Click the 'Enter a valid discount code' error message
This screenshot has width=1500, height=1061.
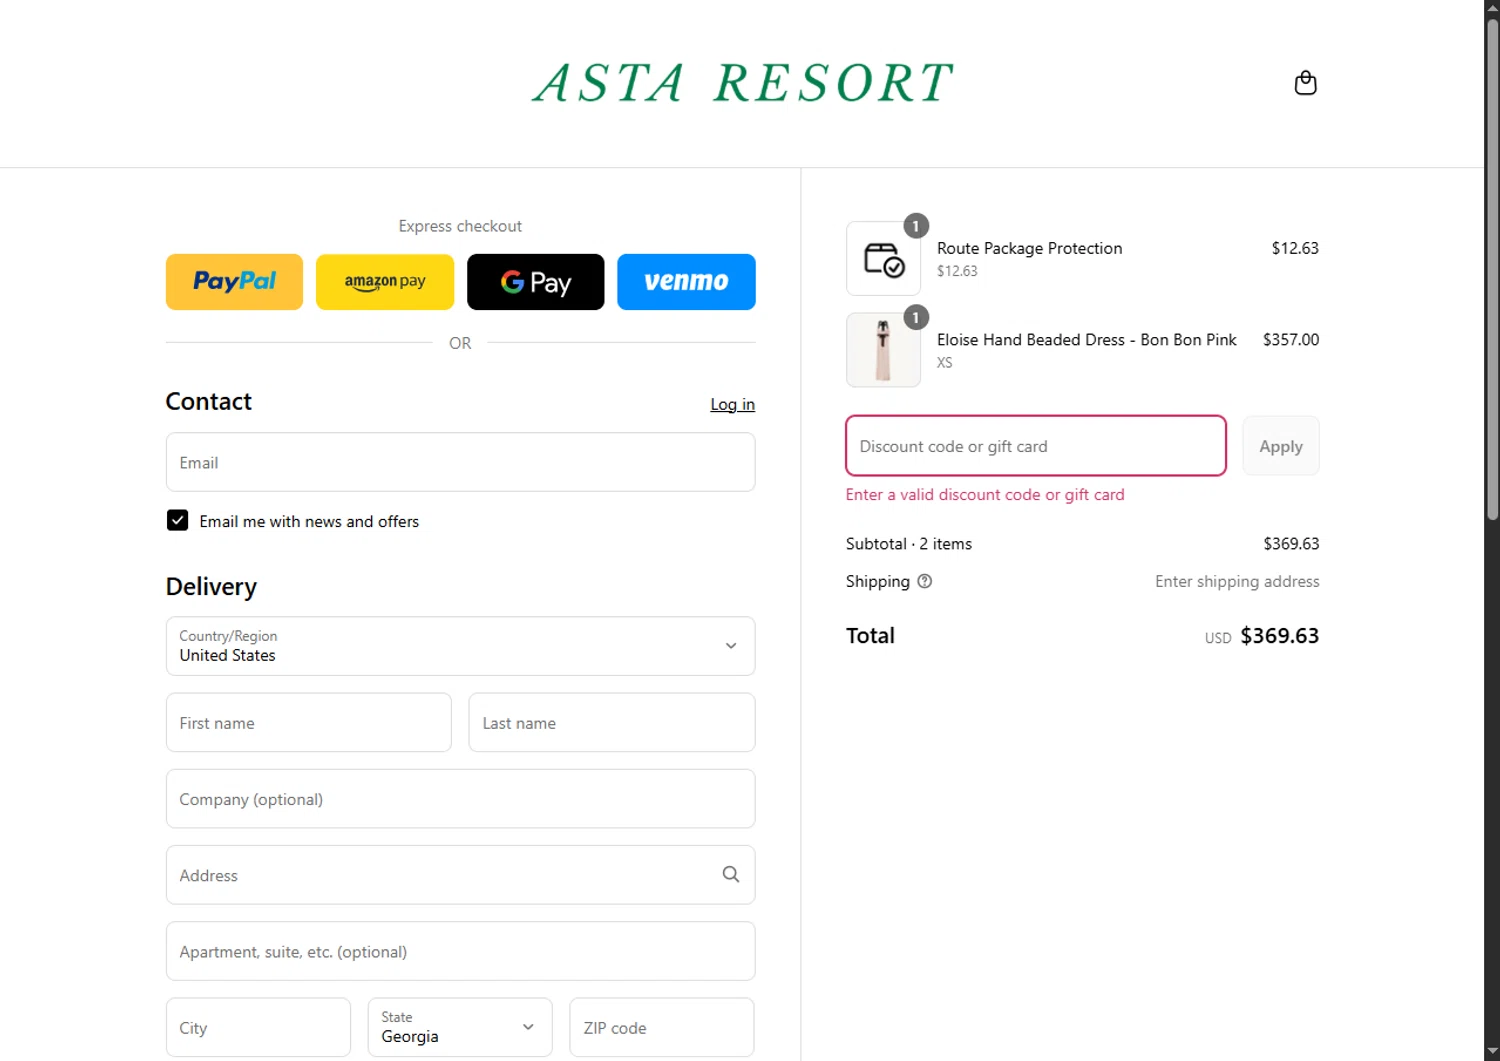click(985, 495)
